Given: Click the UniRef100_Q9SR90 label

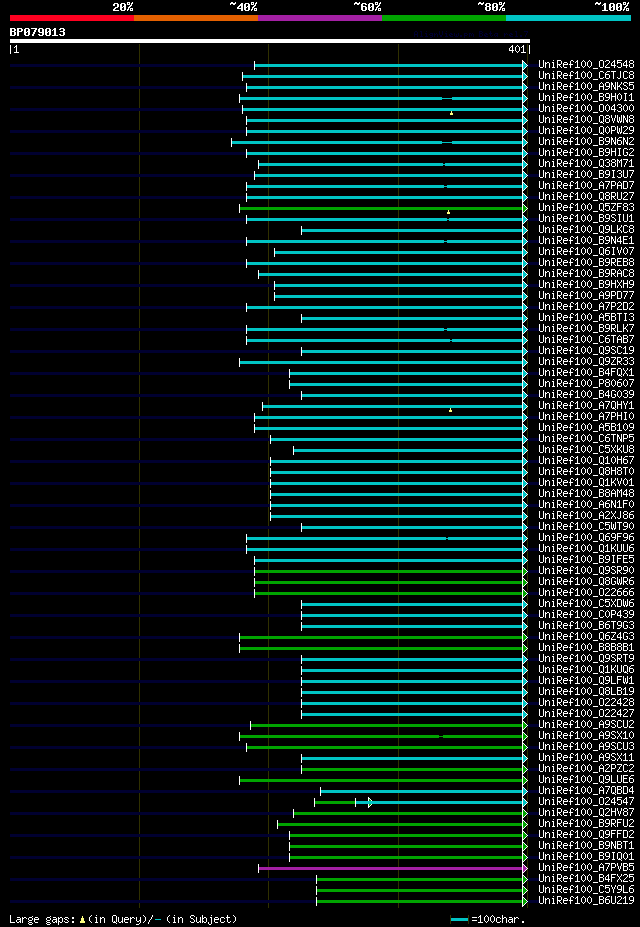Looking at the screenshot, I should [x=586, y=571].
